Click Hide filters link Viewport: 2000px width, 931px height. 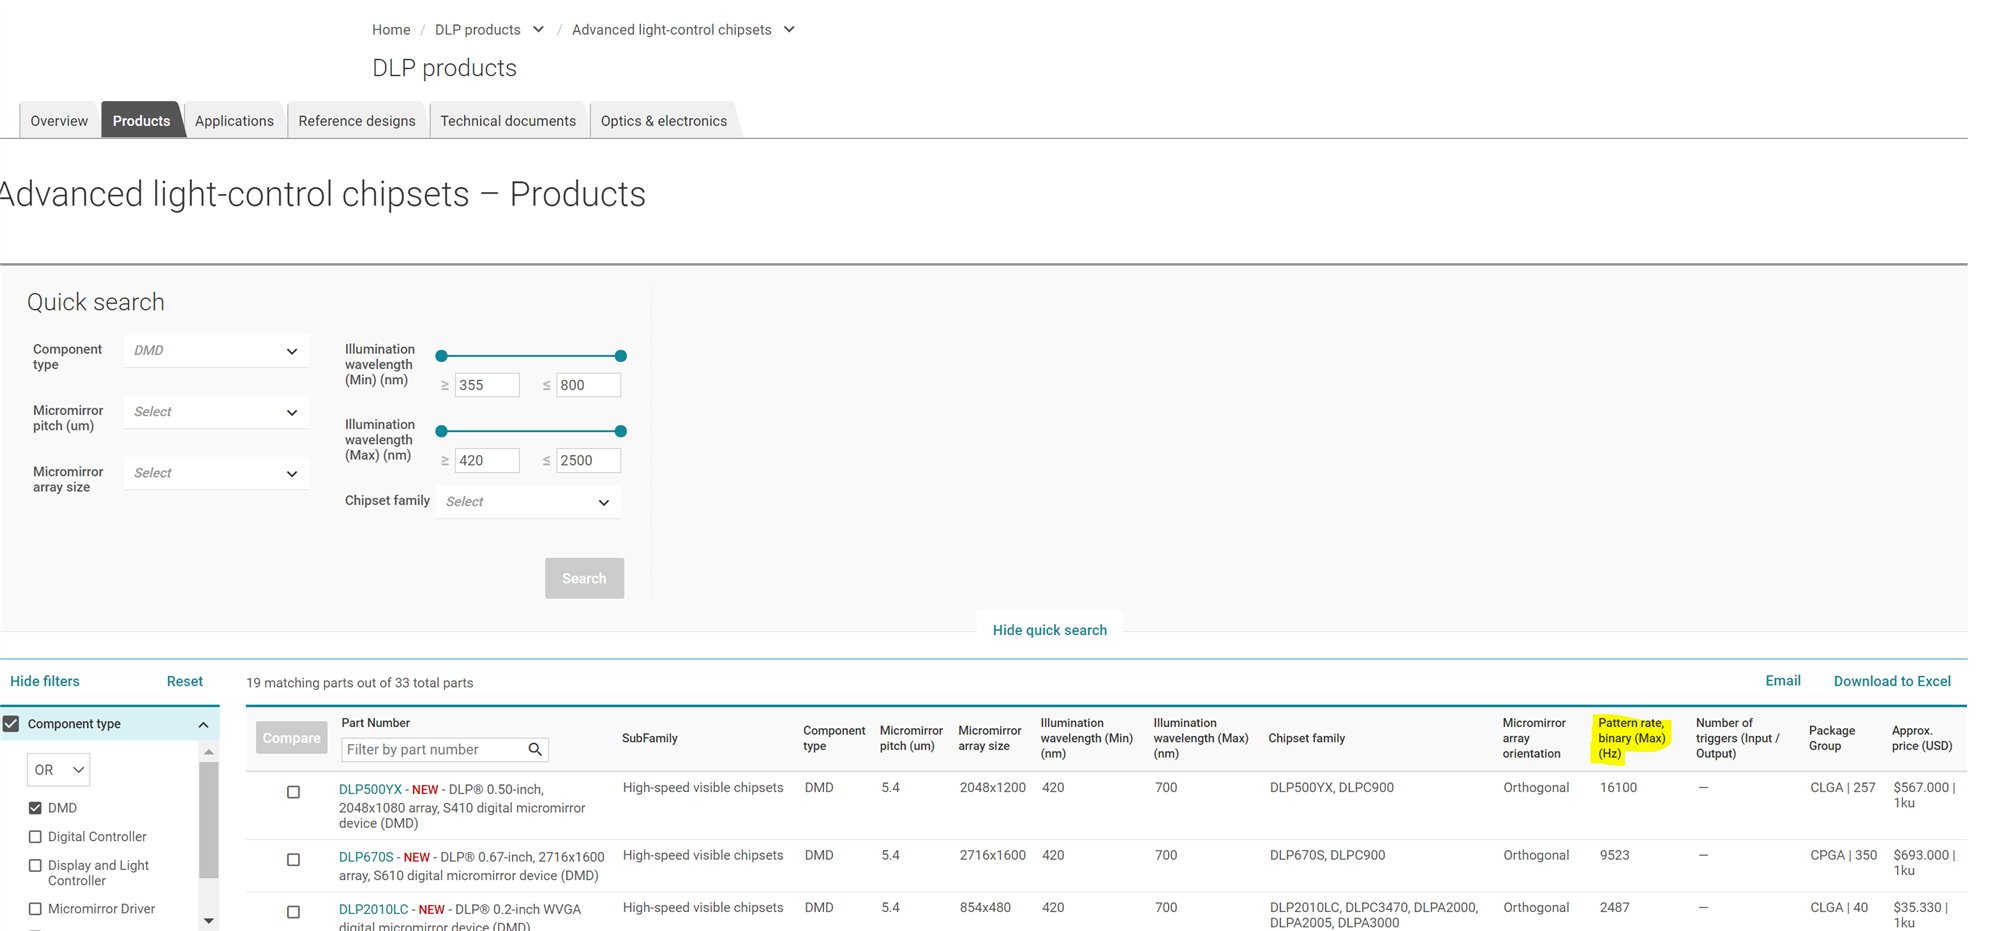pyautogui.click(x=45, y=681)
